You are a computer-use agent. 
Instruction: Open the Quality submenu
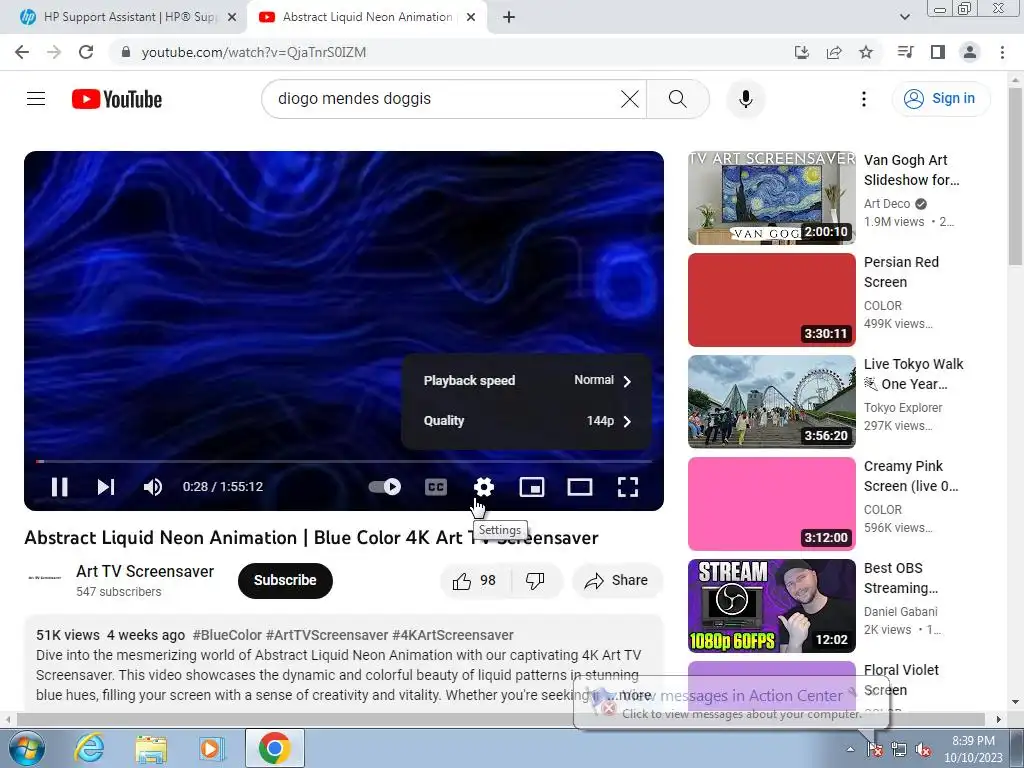(526, 421)
